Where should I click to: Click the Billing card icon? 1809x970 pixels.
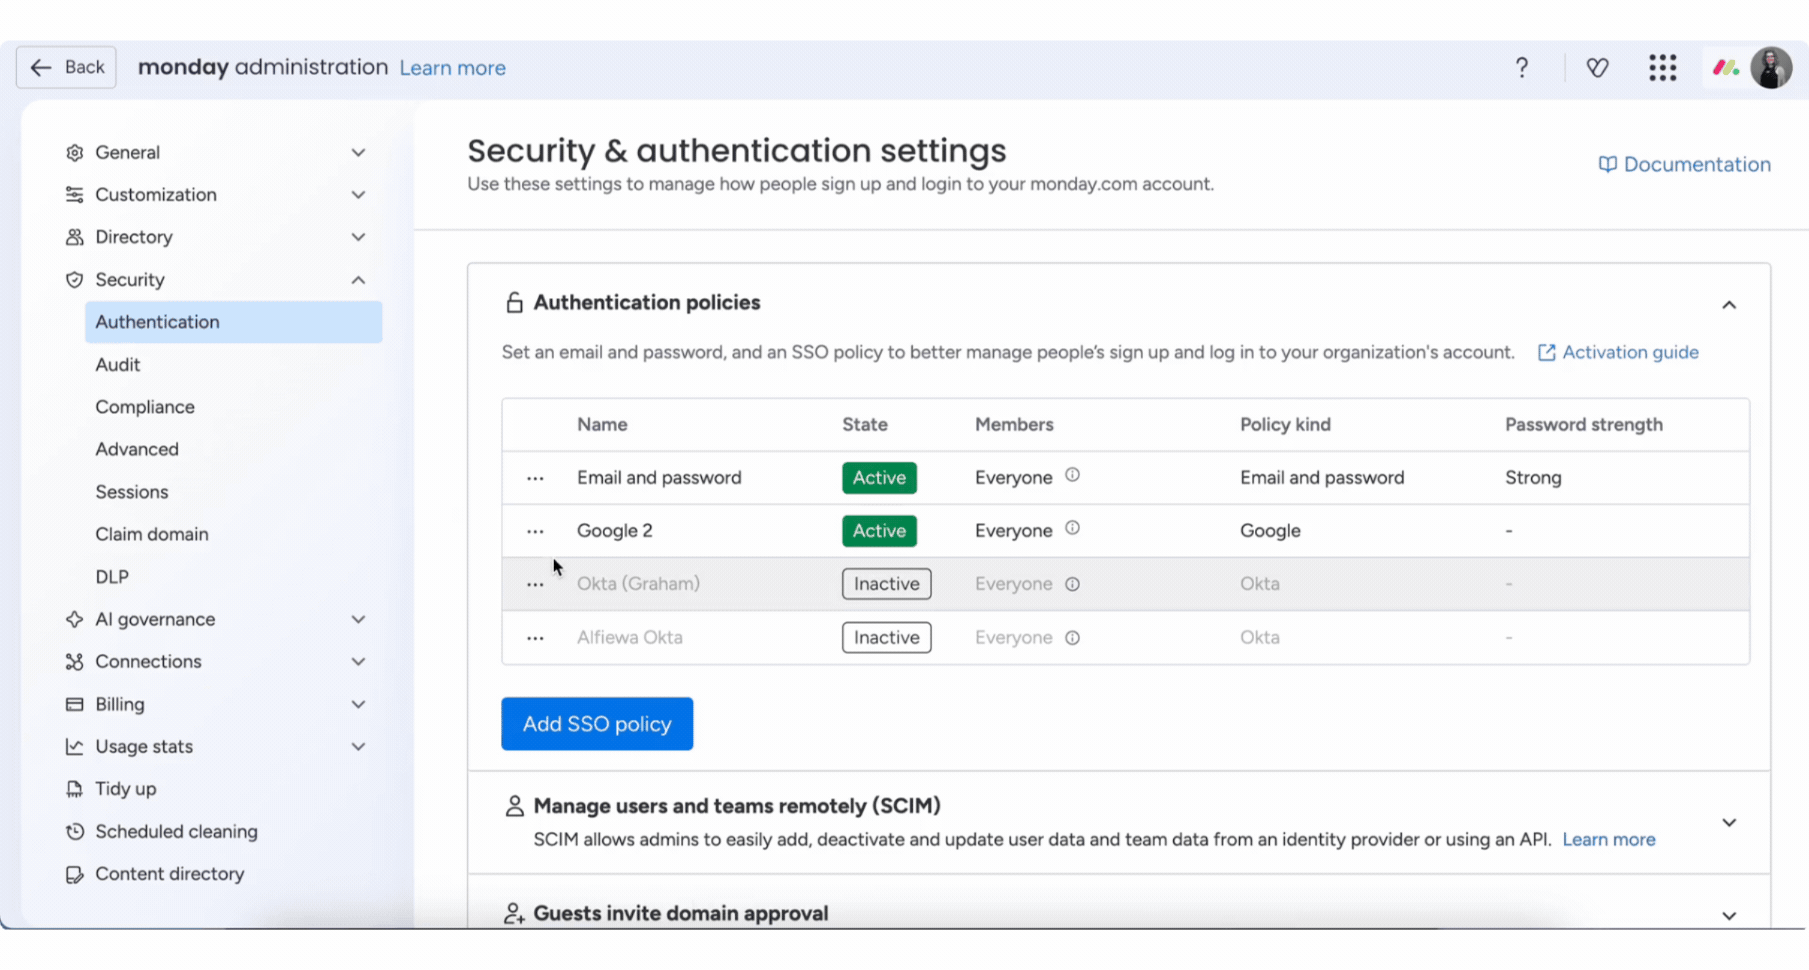coord(74,704)
